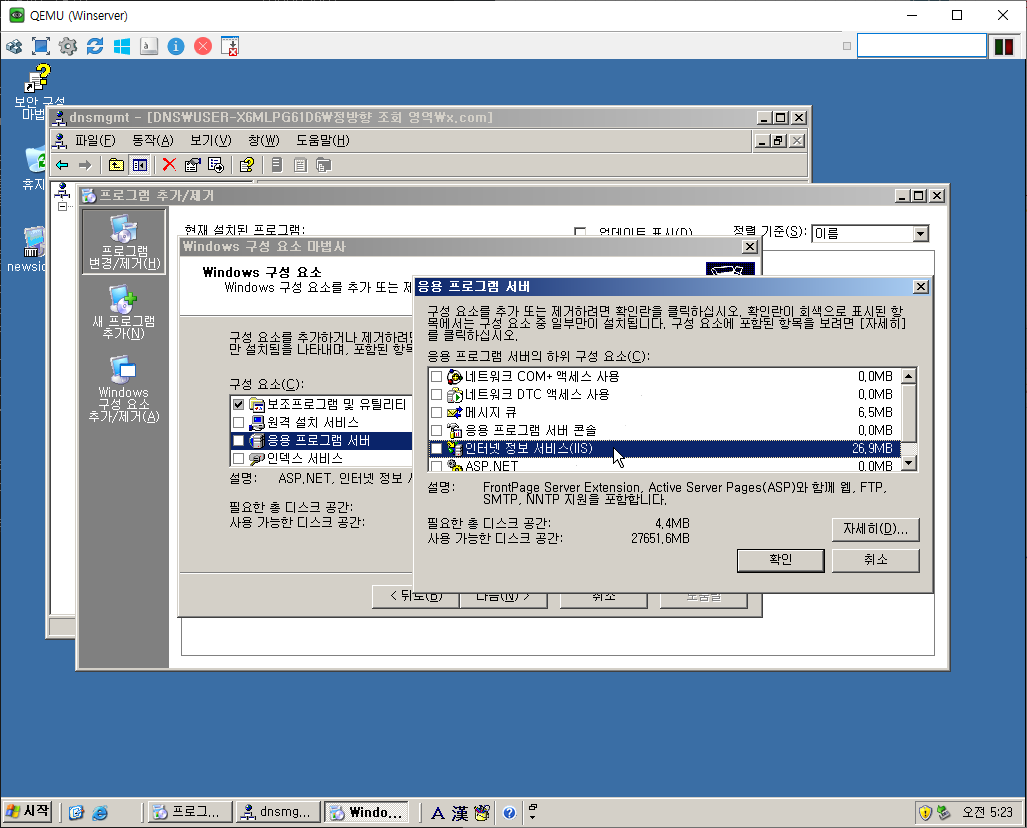
Task: Click the yellow help icon in dnsmgmt toolbar
Action: [246, 165]
